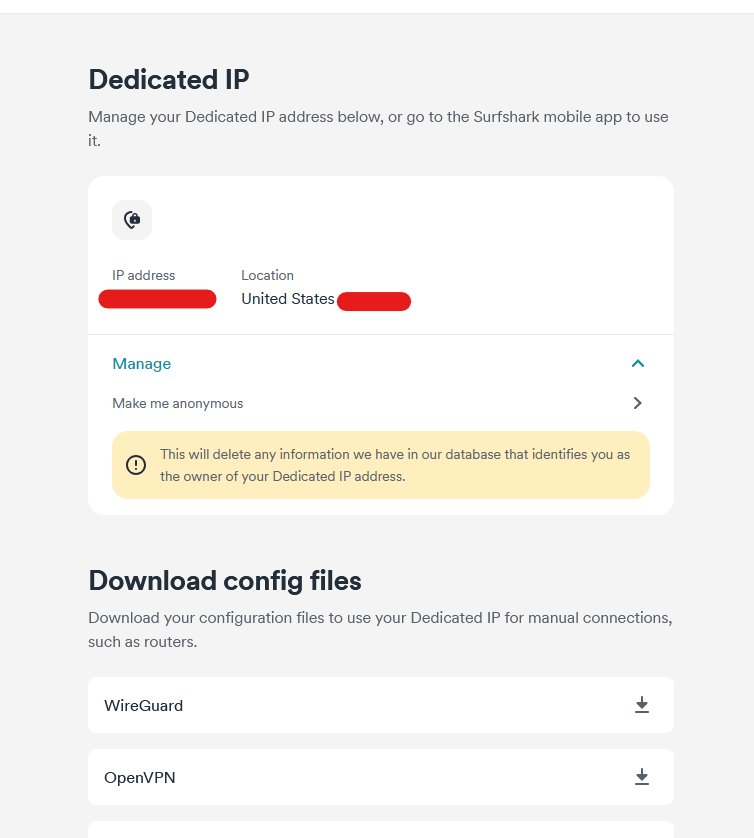
Task: Click the redacted IP address value
Action: [x=158, y=299]
